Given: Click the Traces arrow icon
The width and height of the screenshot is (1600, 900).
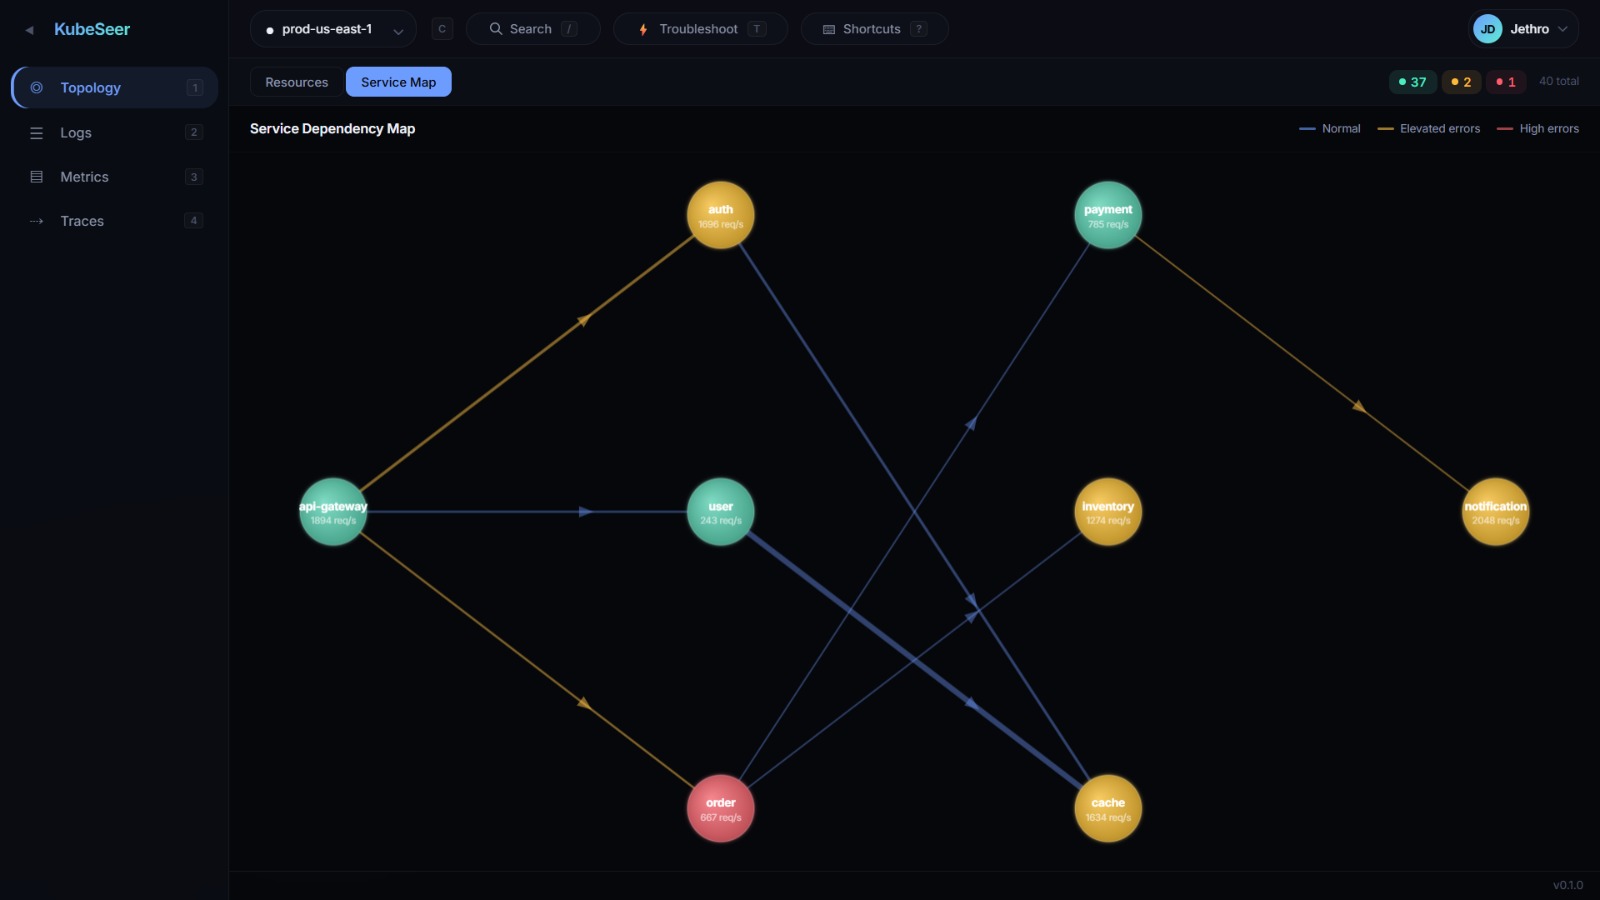Looking at the screenshot, I should tap(37, 221).
